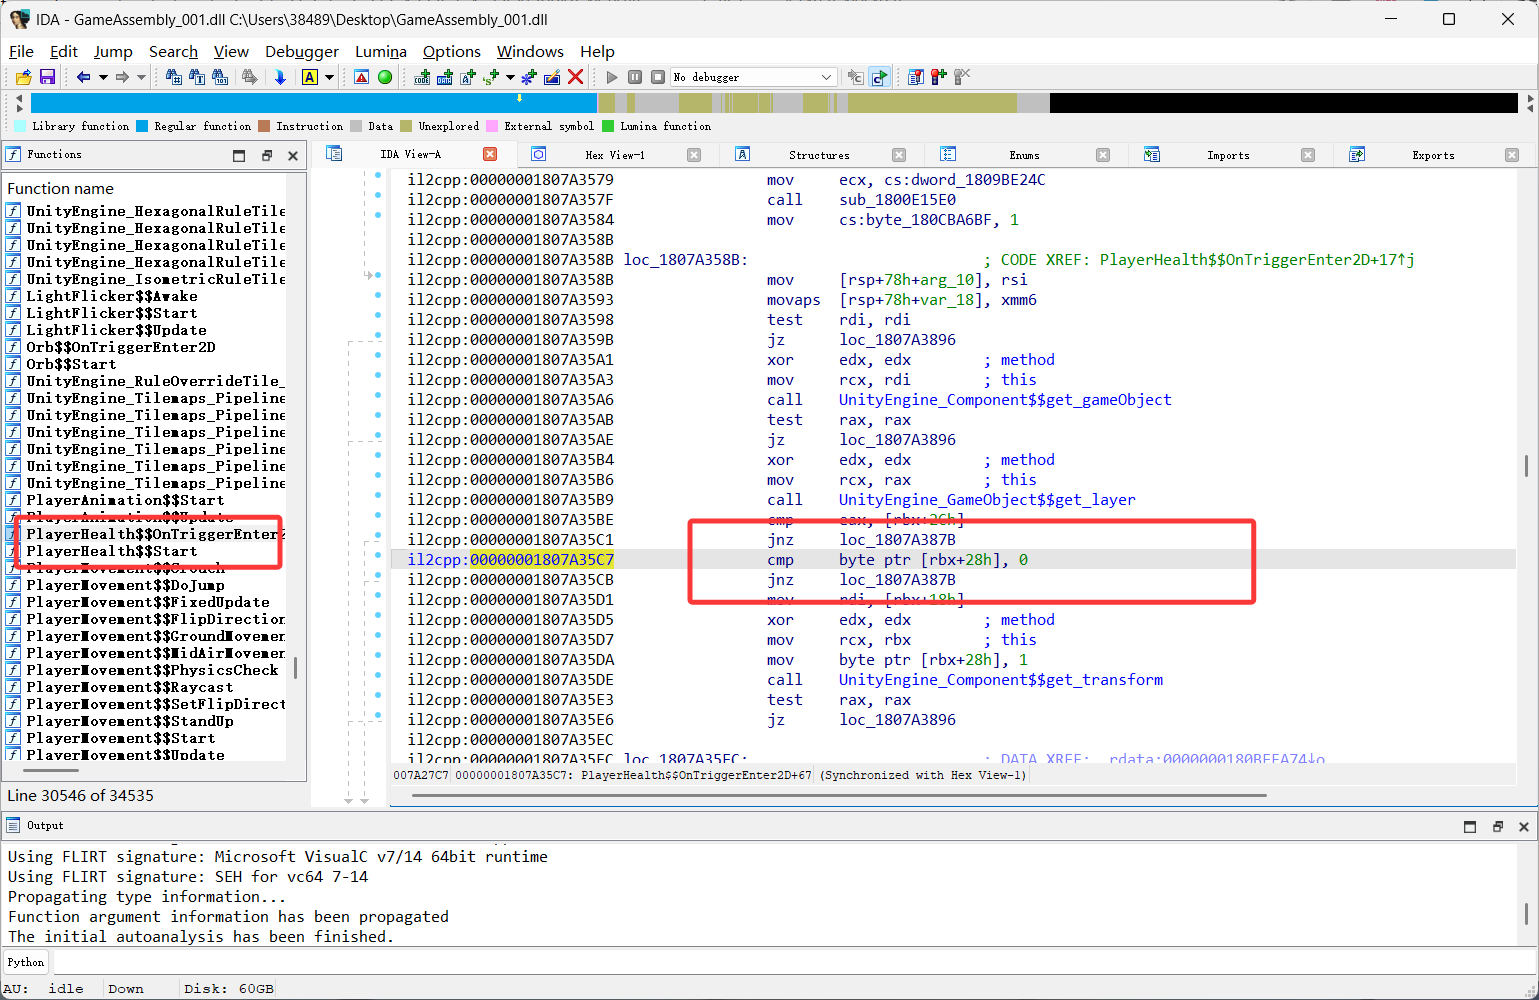
Task: Toggle the highlighted C with green arrow icon
Action: [x=879, y=77]
